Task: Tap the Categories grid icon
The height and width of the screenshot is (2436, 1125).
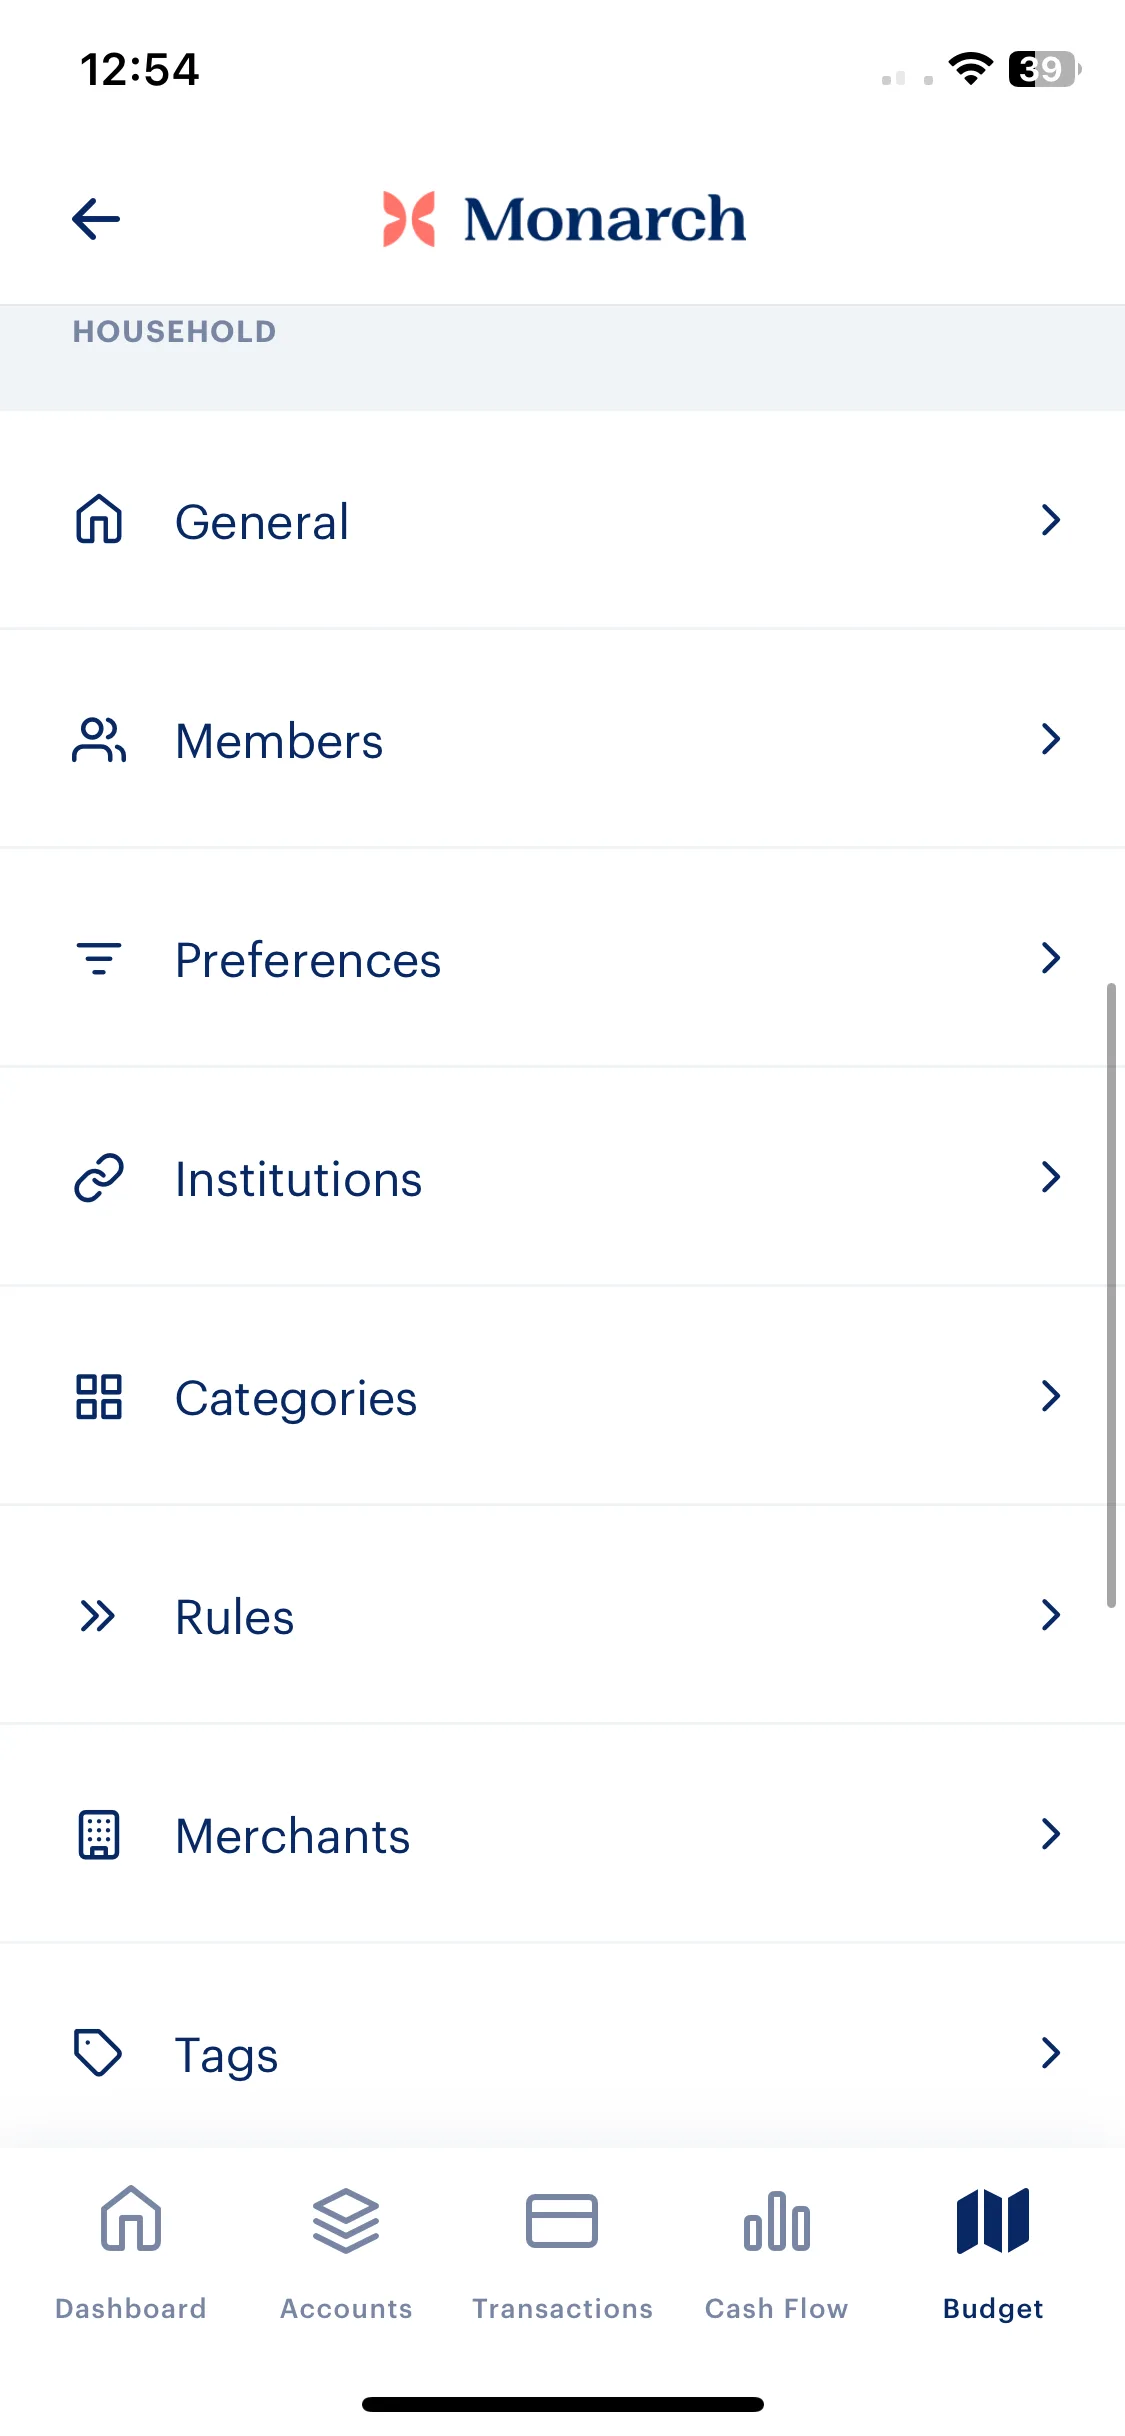Action: pos(99,1397)
